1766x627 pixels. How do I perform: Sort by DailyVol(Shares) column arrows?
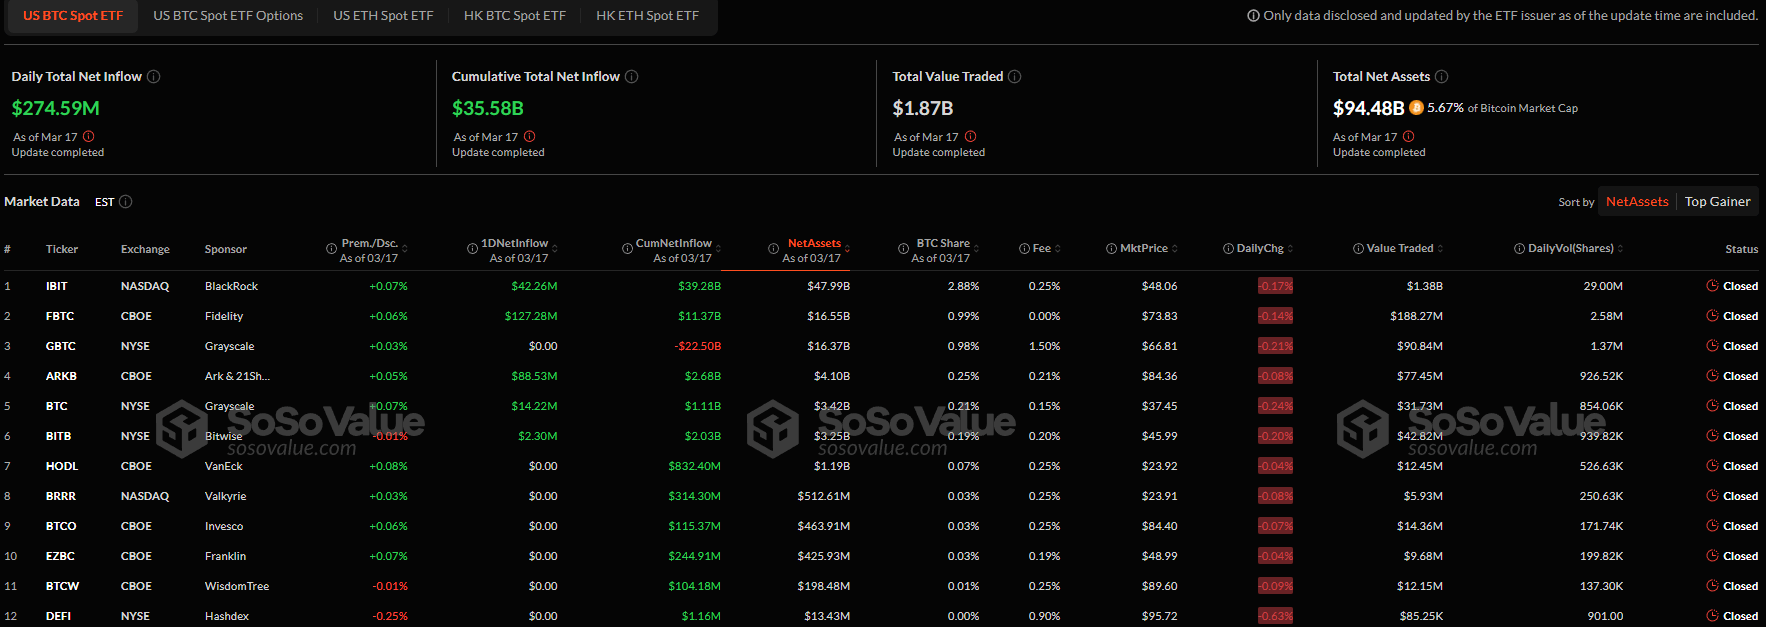tap(1620, 249)
